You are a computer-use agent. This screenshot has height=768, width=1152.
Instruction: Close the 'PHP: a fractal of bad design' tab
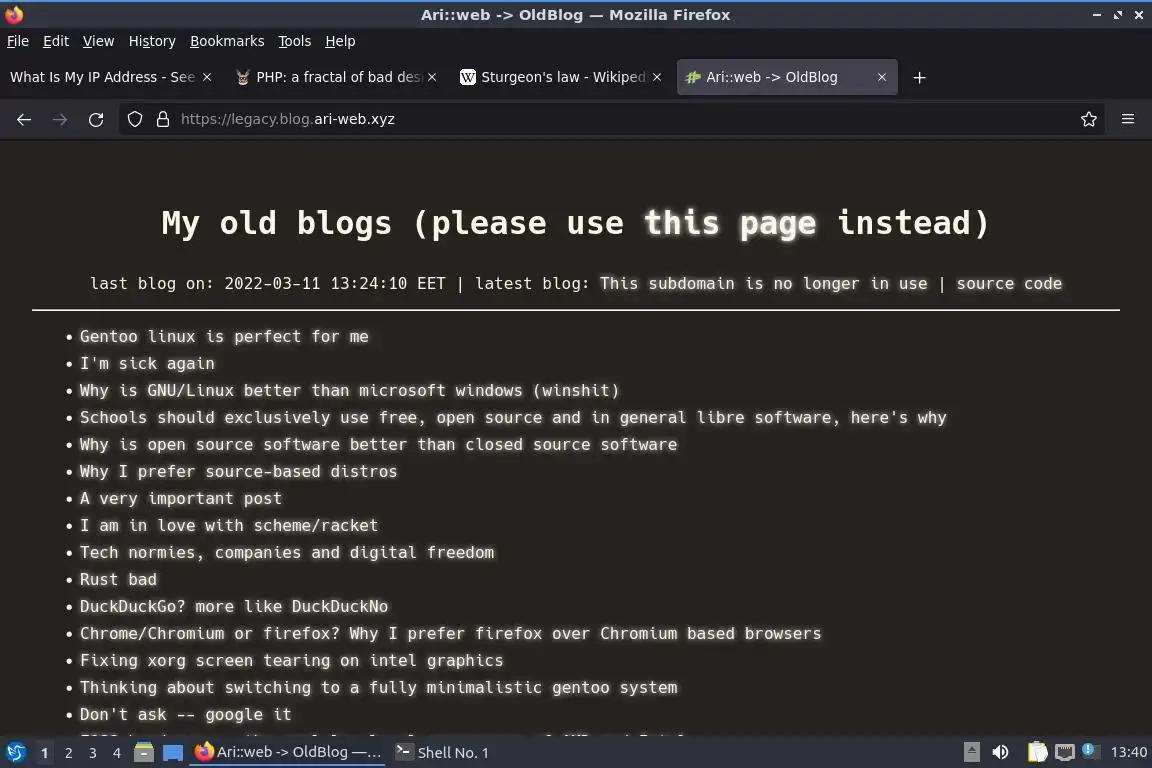432,77
